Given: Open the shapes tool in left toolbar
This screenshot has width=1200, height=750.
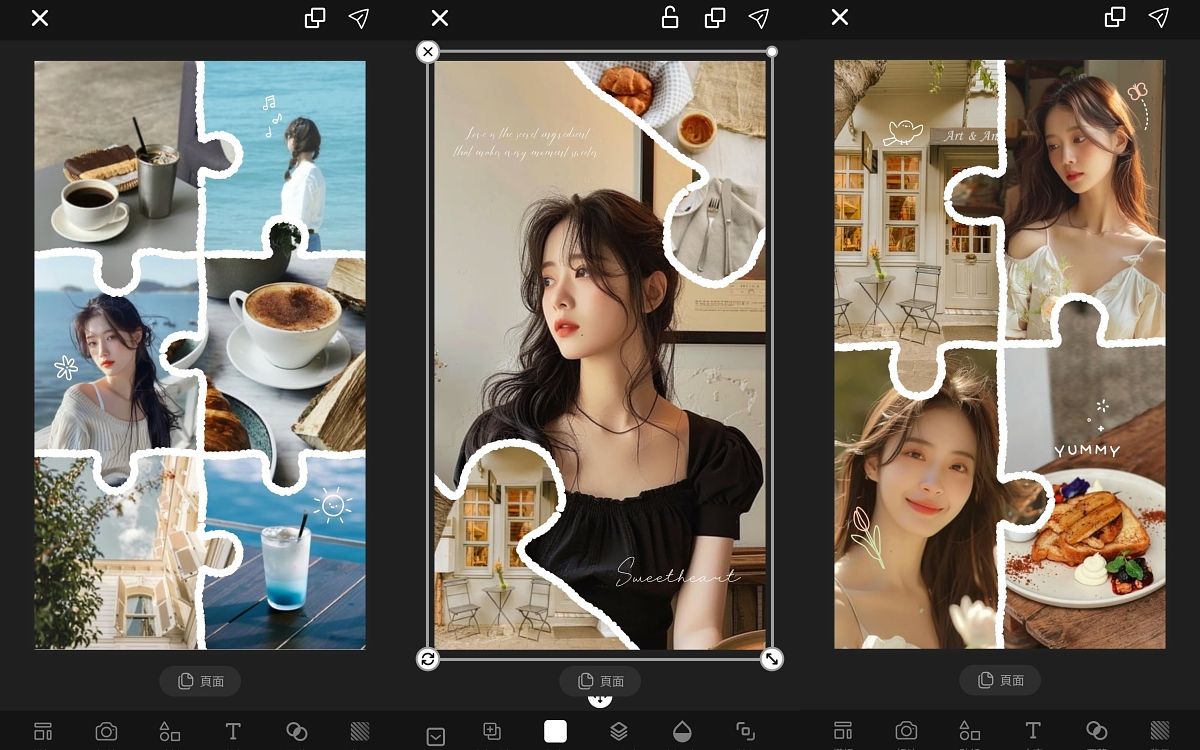Looking at the screenshot, I should point(169,732).
